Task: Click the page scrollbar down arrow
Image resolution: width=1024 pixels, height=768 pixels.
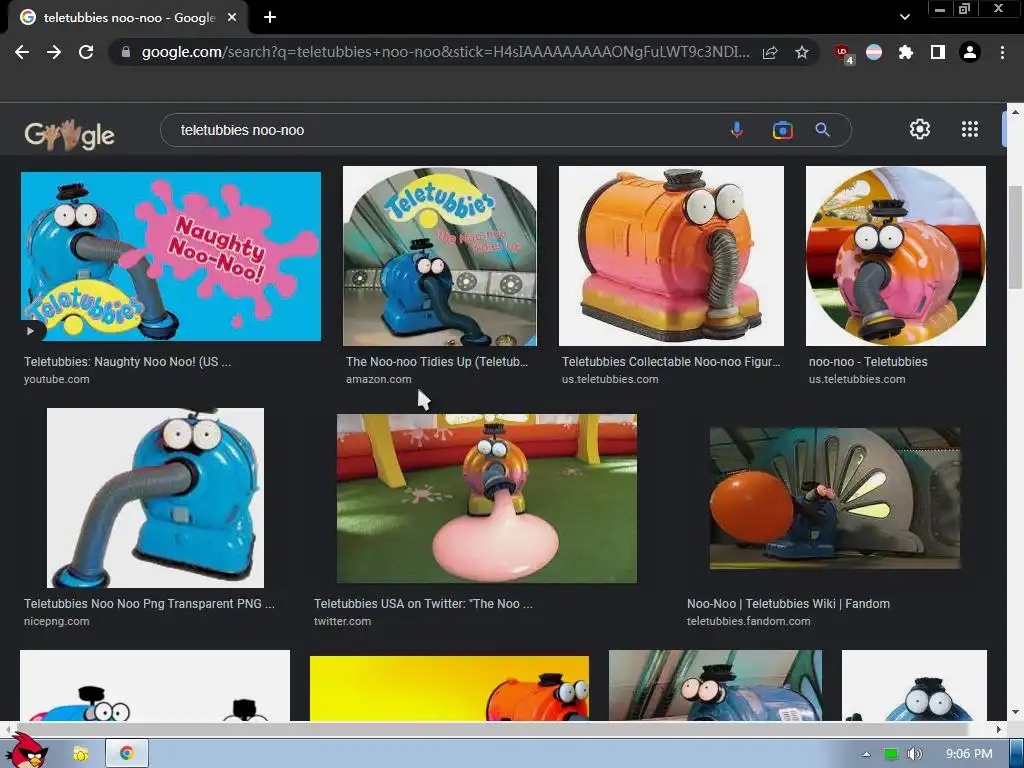Action: 1015,712
